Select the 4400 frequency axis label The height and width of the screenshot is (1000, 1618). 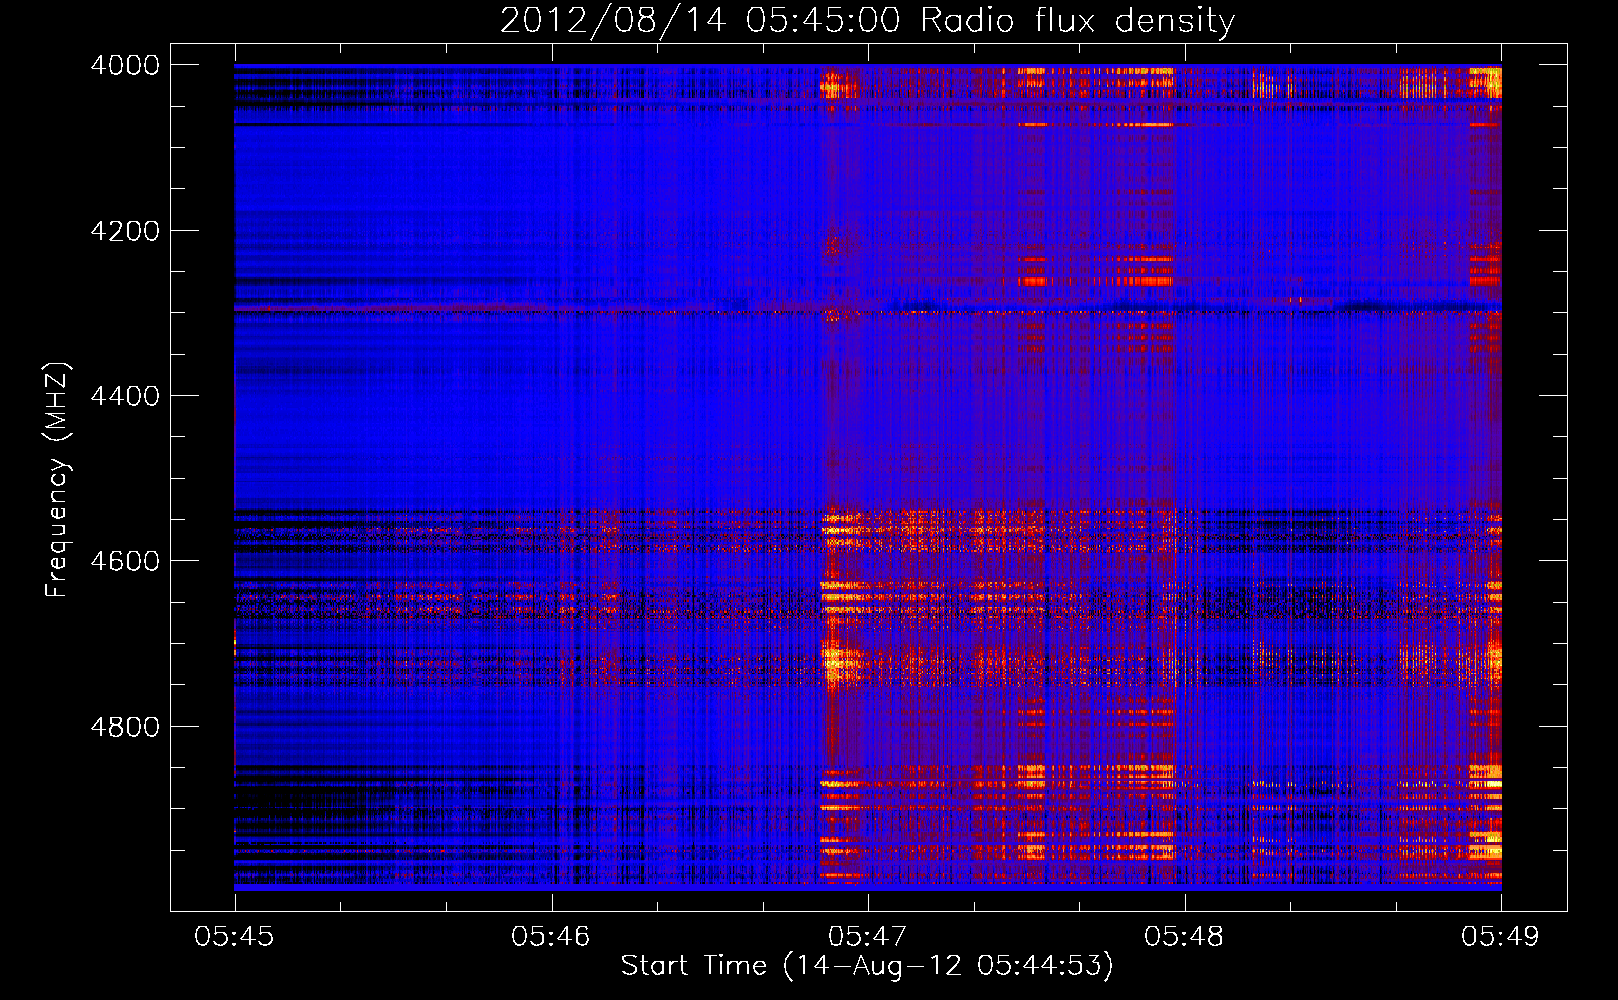[125, 396]
